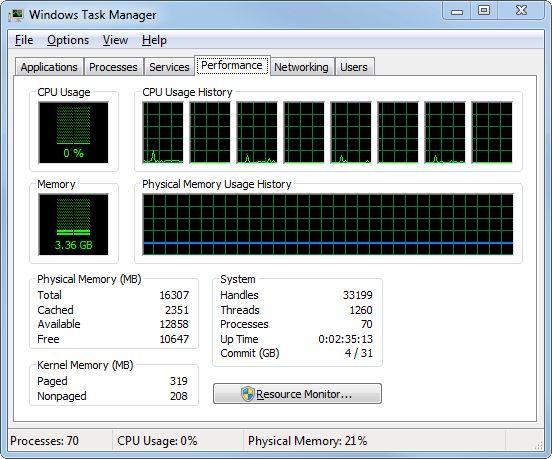Select the Performance tab
552x459 pixels.
pyautogui.click(x=232, y=65)
